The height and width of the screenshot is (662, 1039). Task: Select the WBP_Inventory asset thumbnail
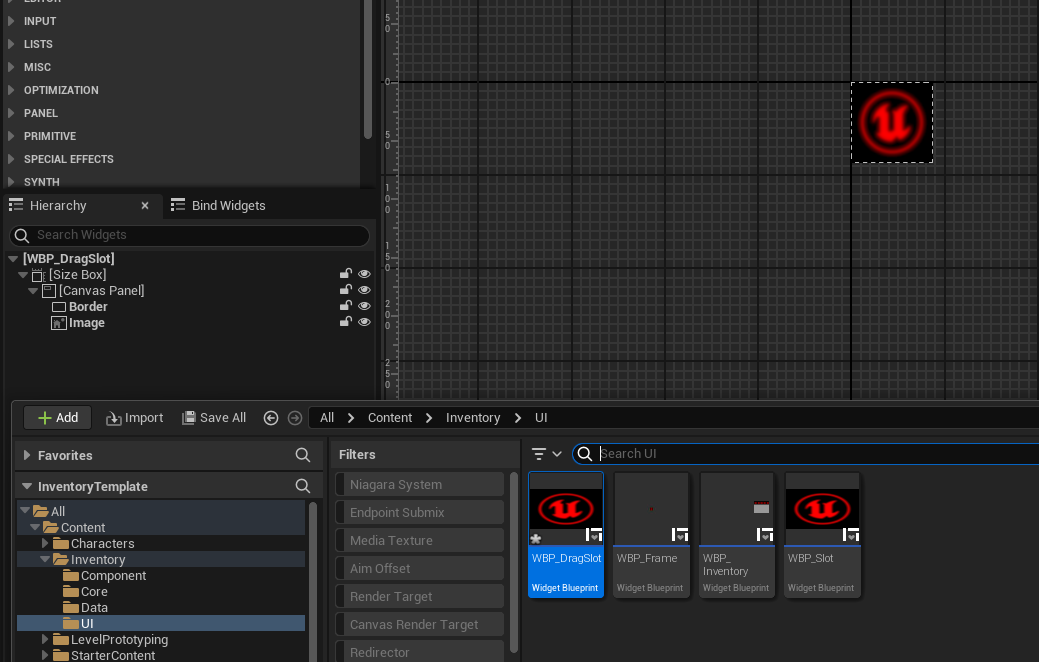(x=737, y=535)
